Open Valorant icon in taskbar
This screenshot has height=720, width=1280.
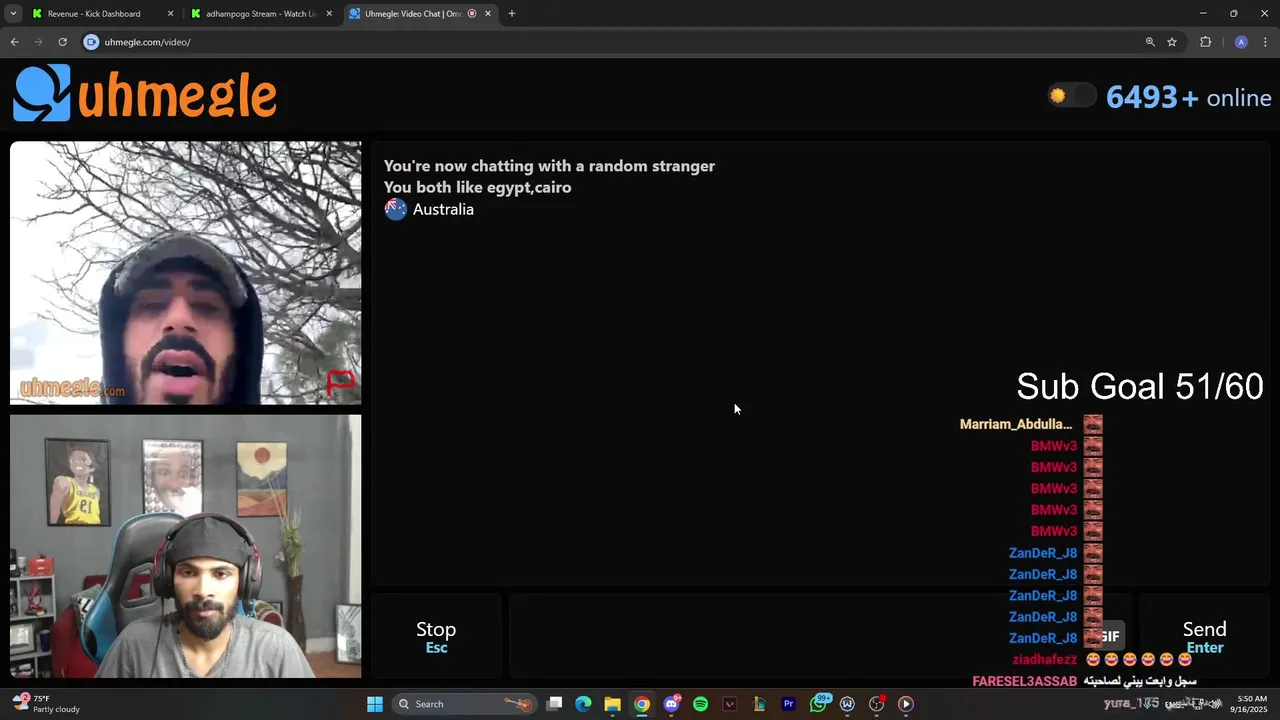point(730,704)
